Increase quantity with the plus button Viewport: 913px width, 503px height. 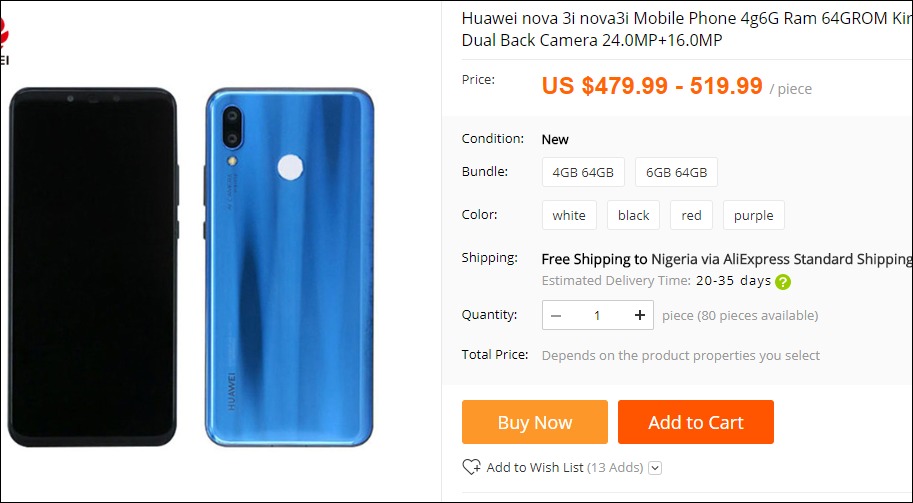pos(639,315)
